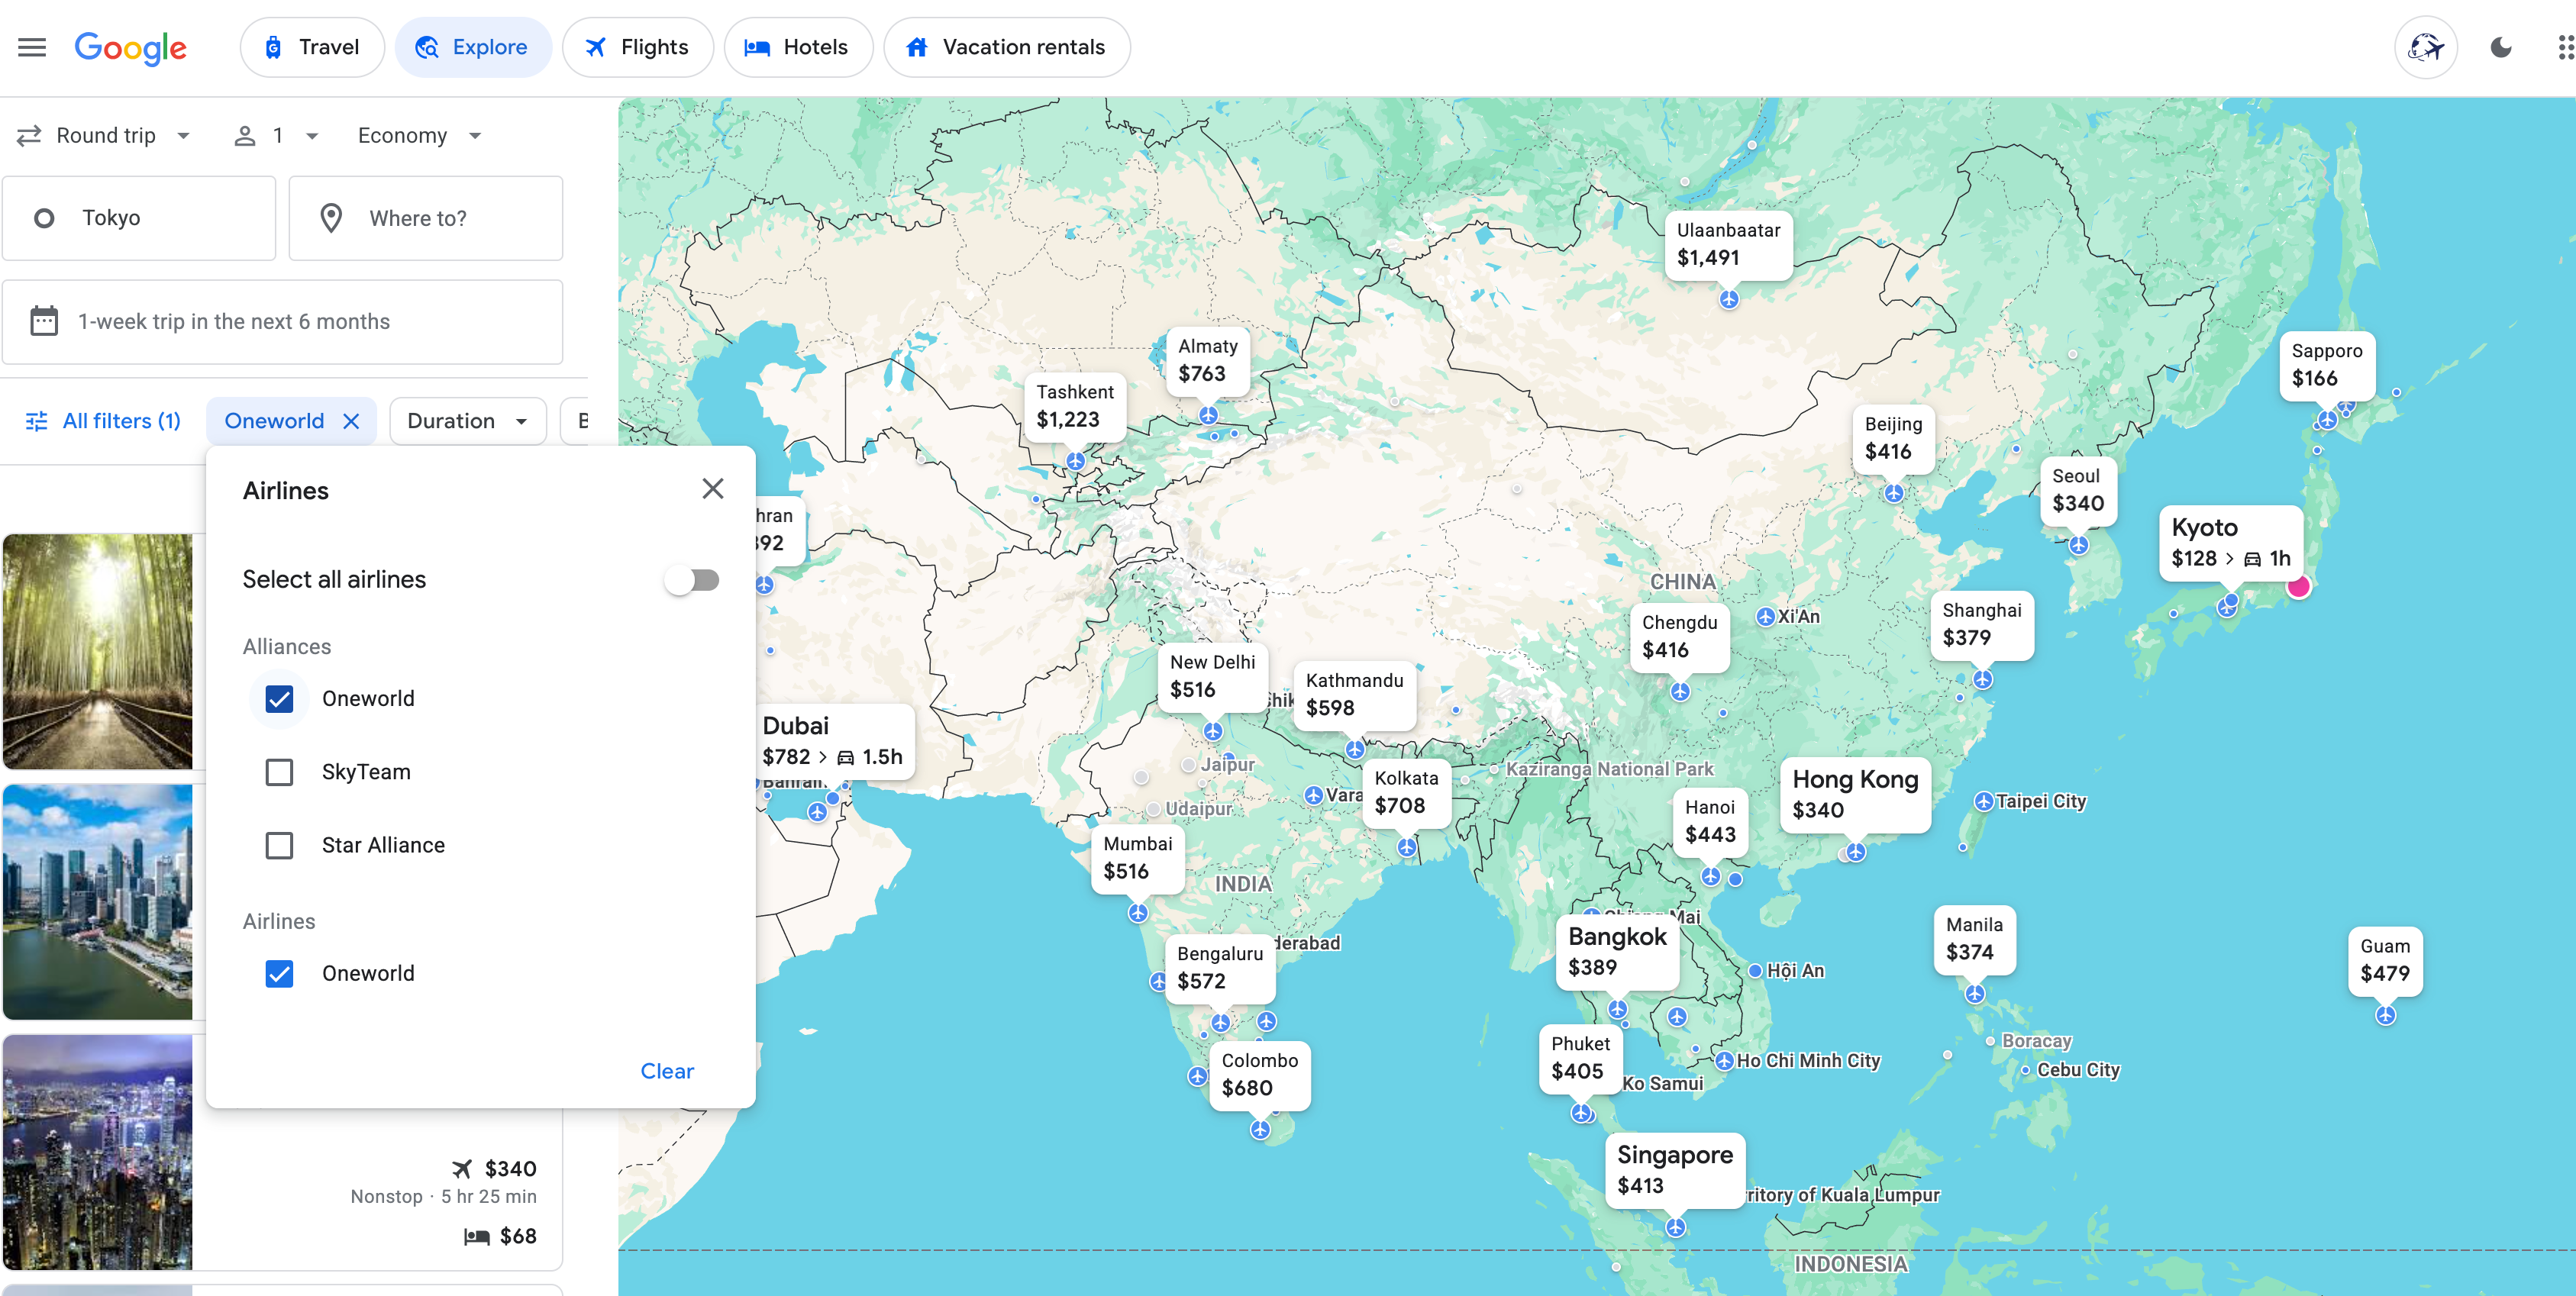Open All filters (1)
The height and width of the screenshot is (1296, 2576).
pos(103,421)
